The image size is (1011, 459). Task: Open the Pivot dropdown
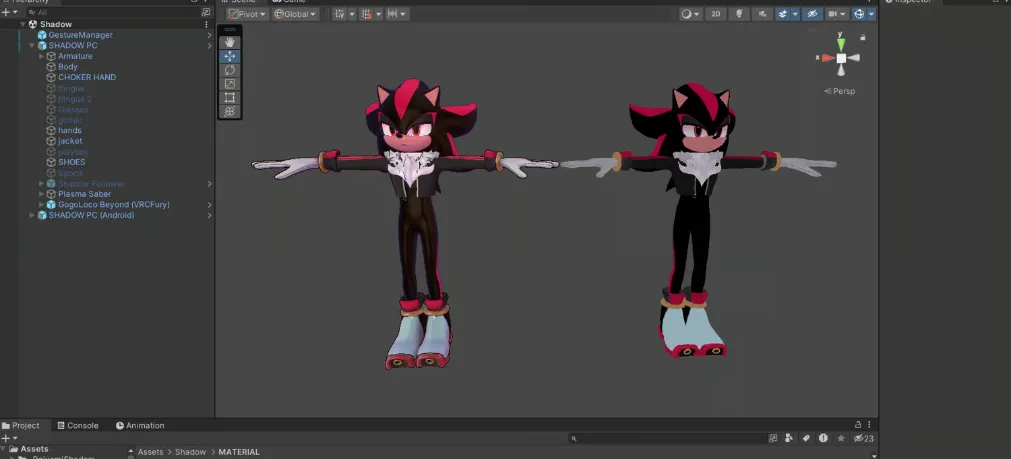pos(247,14)
